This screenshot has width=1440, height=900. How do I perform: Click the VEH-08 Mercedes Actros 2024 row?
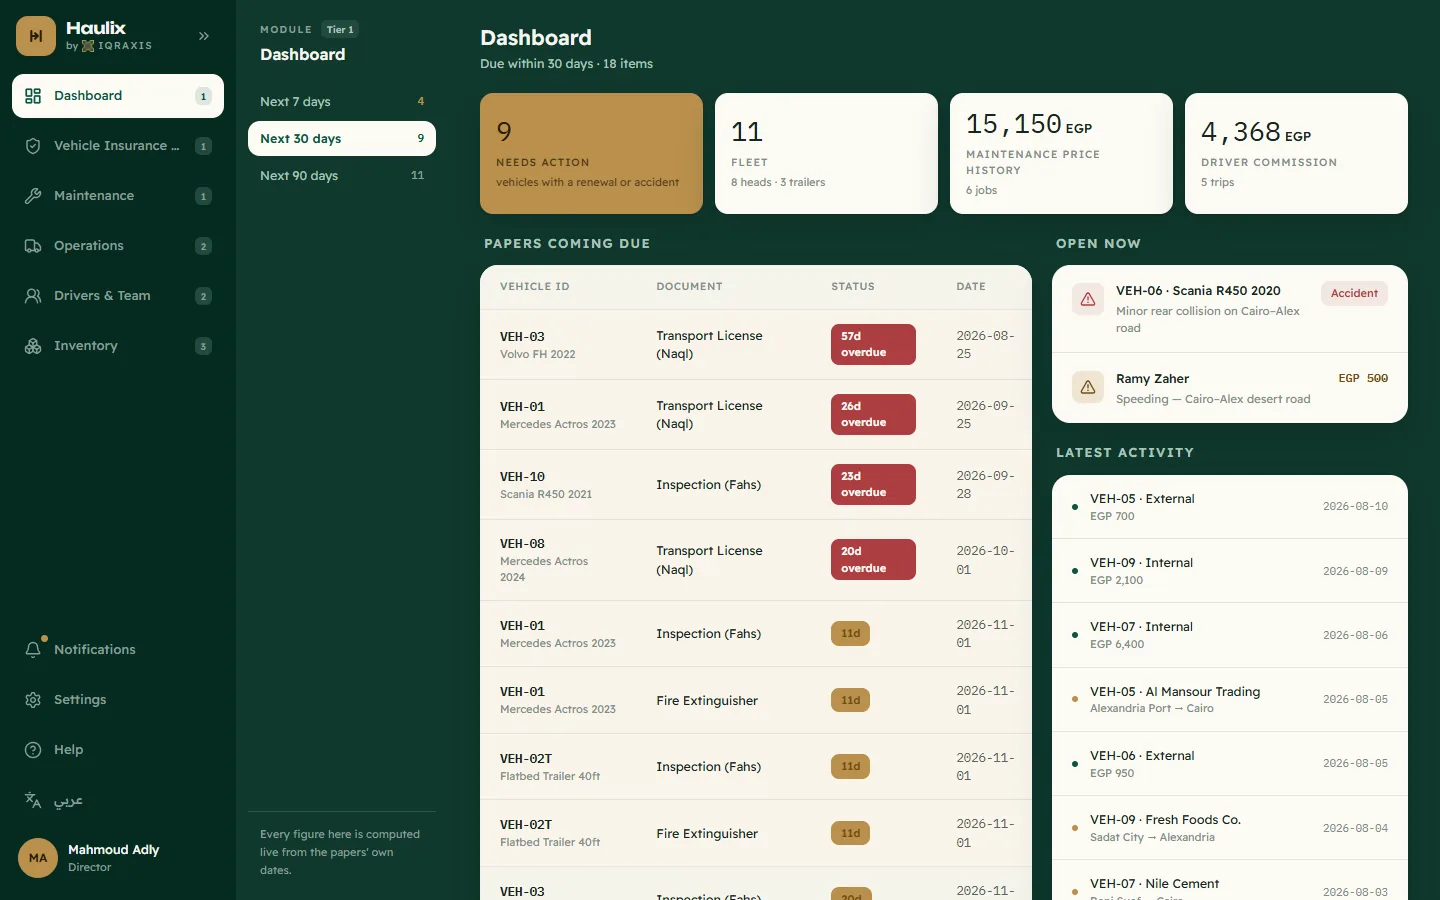756,560
